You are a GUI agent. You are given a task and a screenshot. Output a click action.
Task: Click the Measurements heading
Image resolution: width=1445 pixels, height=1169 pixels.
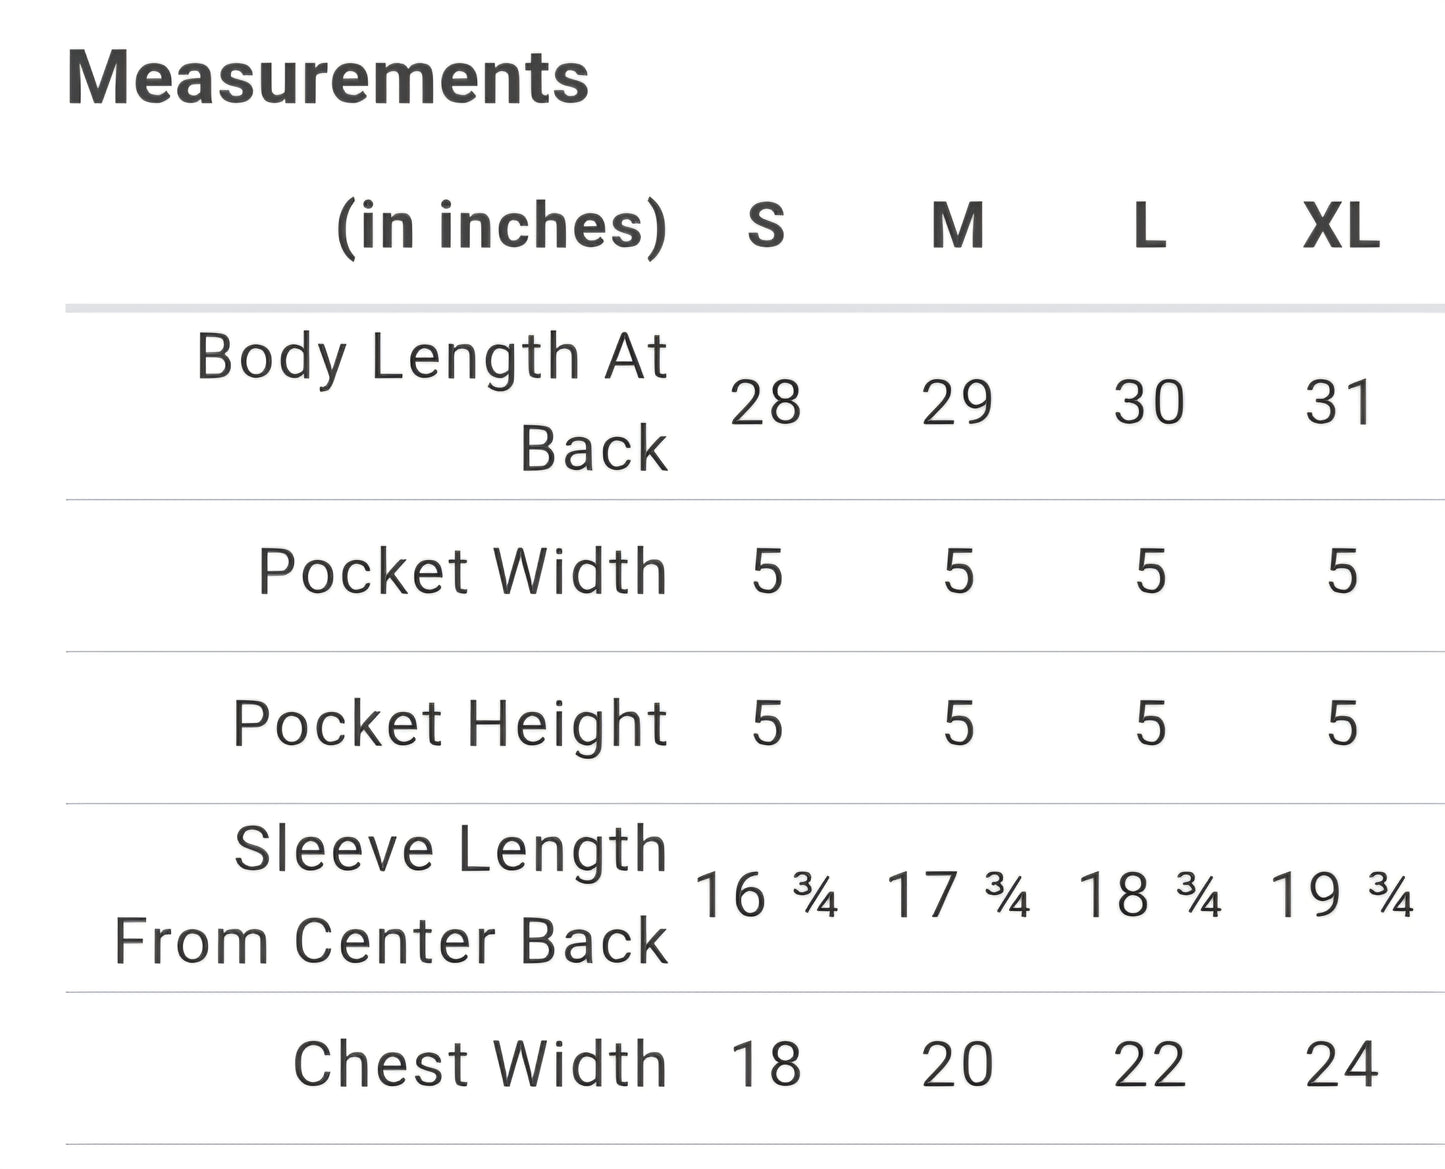pyautogui.click(x=328, y=78)
